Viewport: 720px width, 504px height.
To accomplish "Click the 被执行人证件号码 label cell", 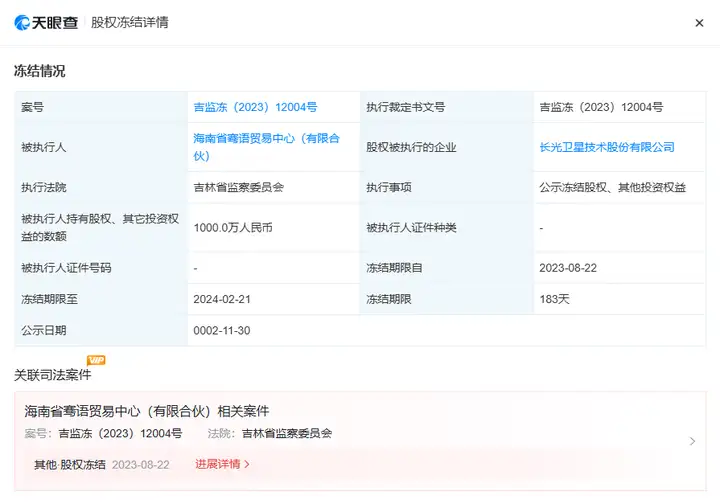I will [101, 268].
